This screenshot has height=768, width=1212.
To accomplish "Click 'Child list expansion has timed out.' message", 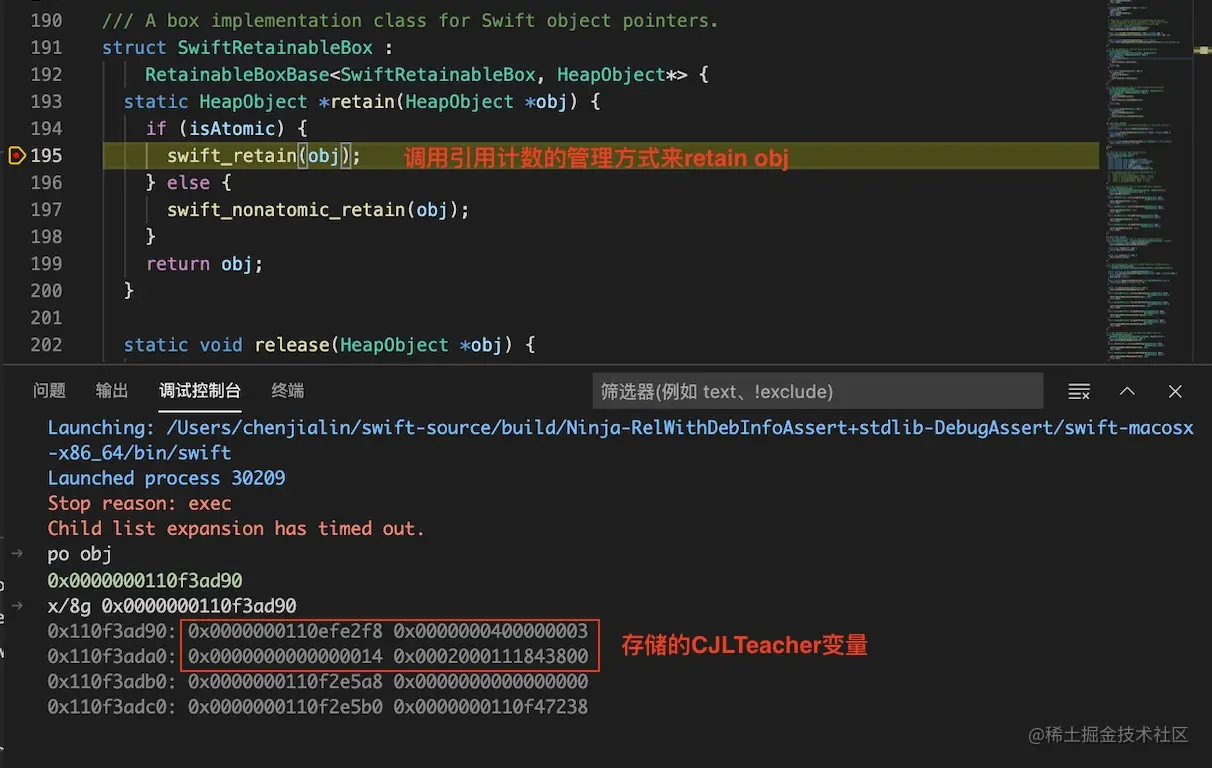I will pos(236,528).
